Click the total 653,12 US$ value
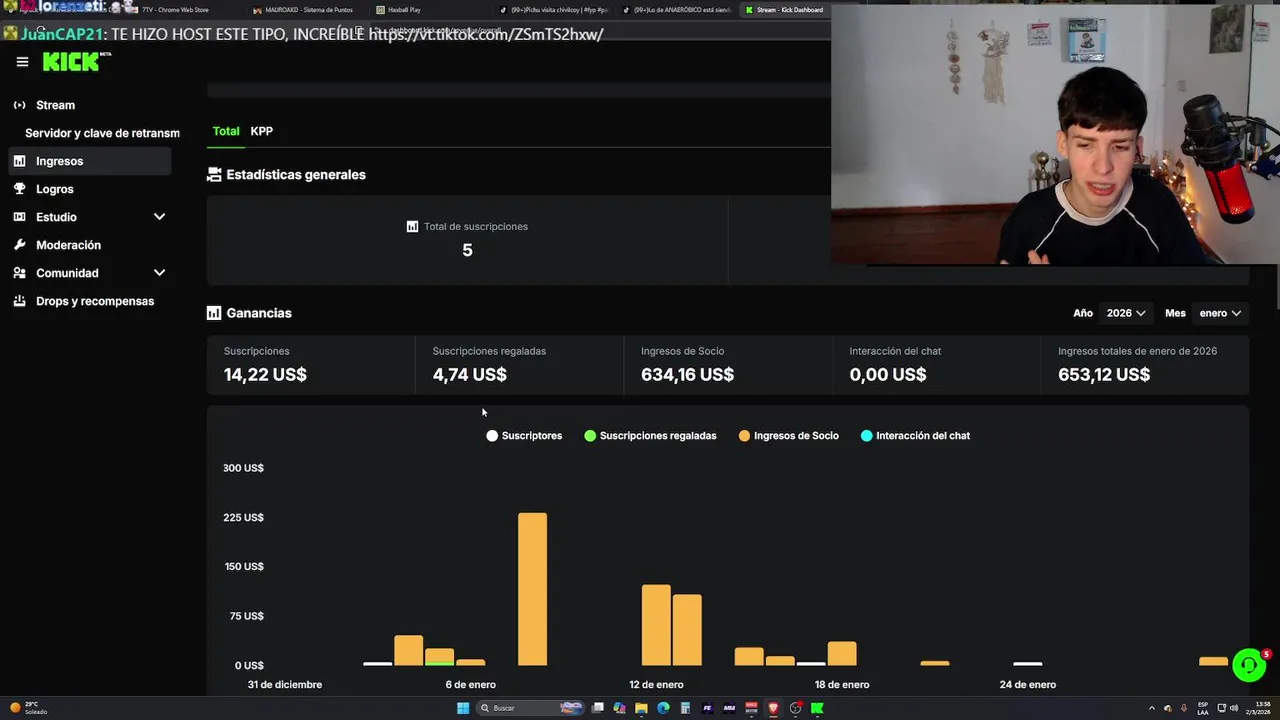 (1104, 375)
